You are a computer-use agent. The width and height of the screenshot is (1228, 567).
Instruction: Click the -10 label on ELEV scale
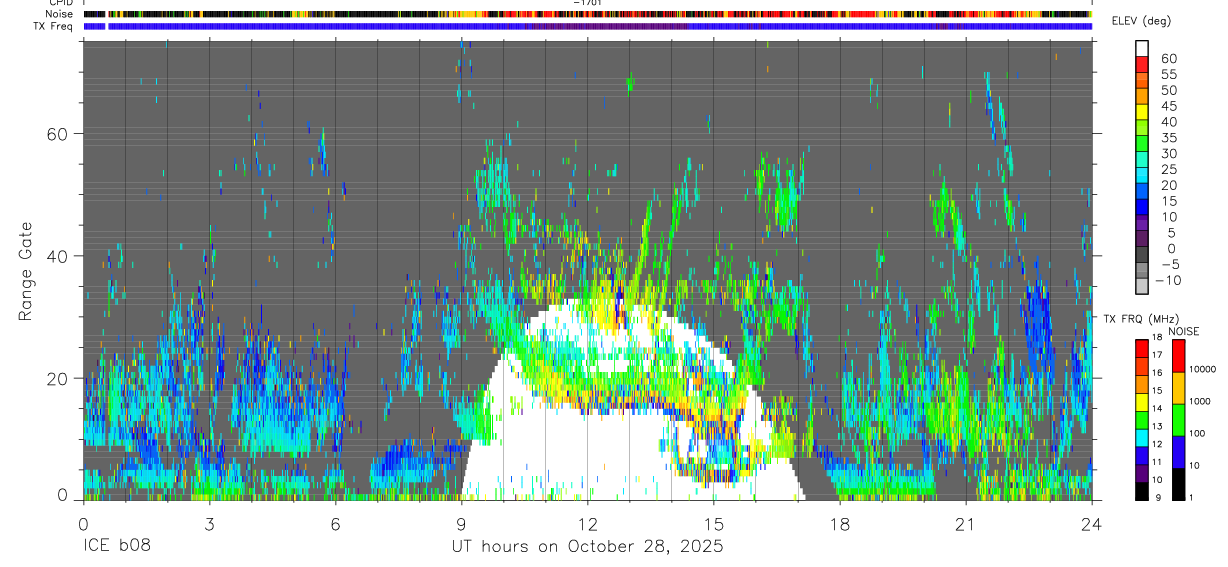tap(1167, 281)
